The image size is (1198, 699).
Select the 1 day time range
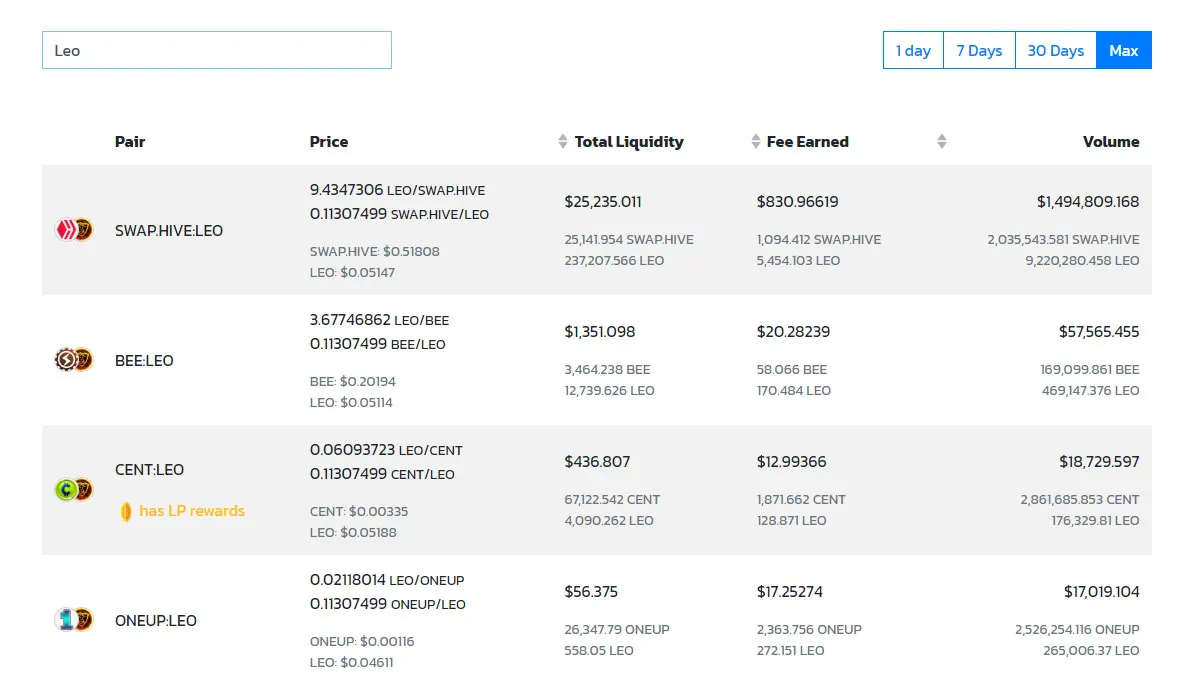[x=913, y=50]
